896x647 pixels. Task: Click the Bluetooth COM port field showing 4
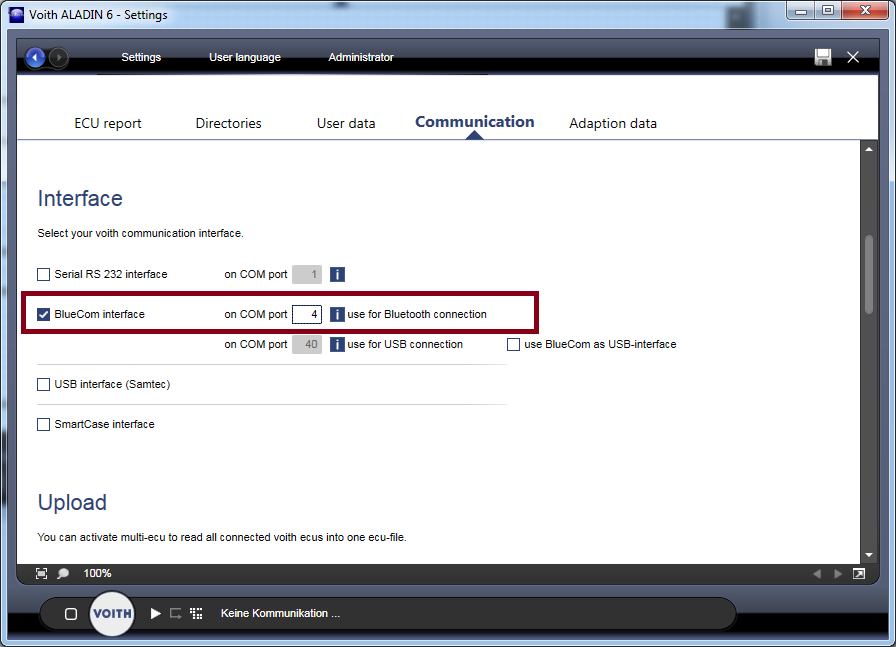click(x=307, y=314)
